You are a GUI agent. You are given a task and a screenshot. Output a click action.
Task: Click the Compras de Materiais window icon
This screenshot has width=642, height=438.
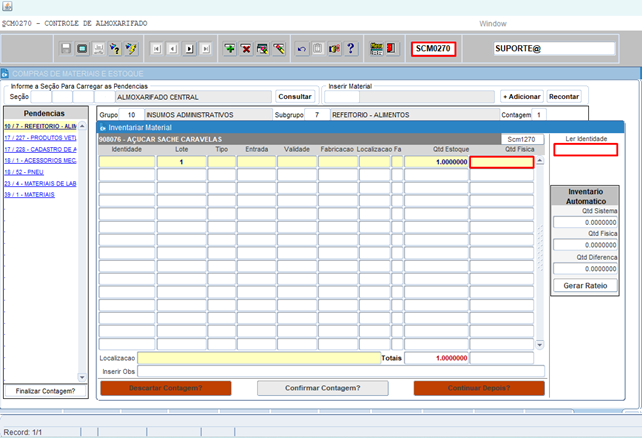[5, 74]
